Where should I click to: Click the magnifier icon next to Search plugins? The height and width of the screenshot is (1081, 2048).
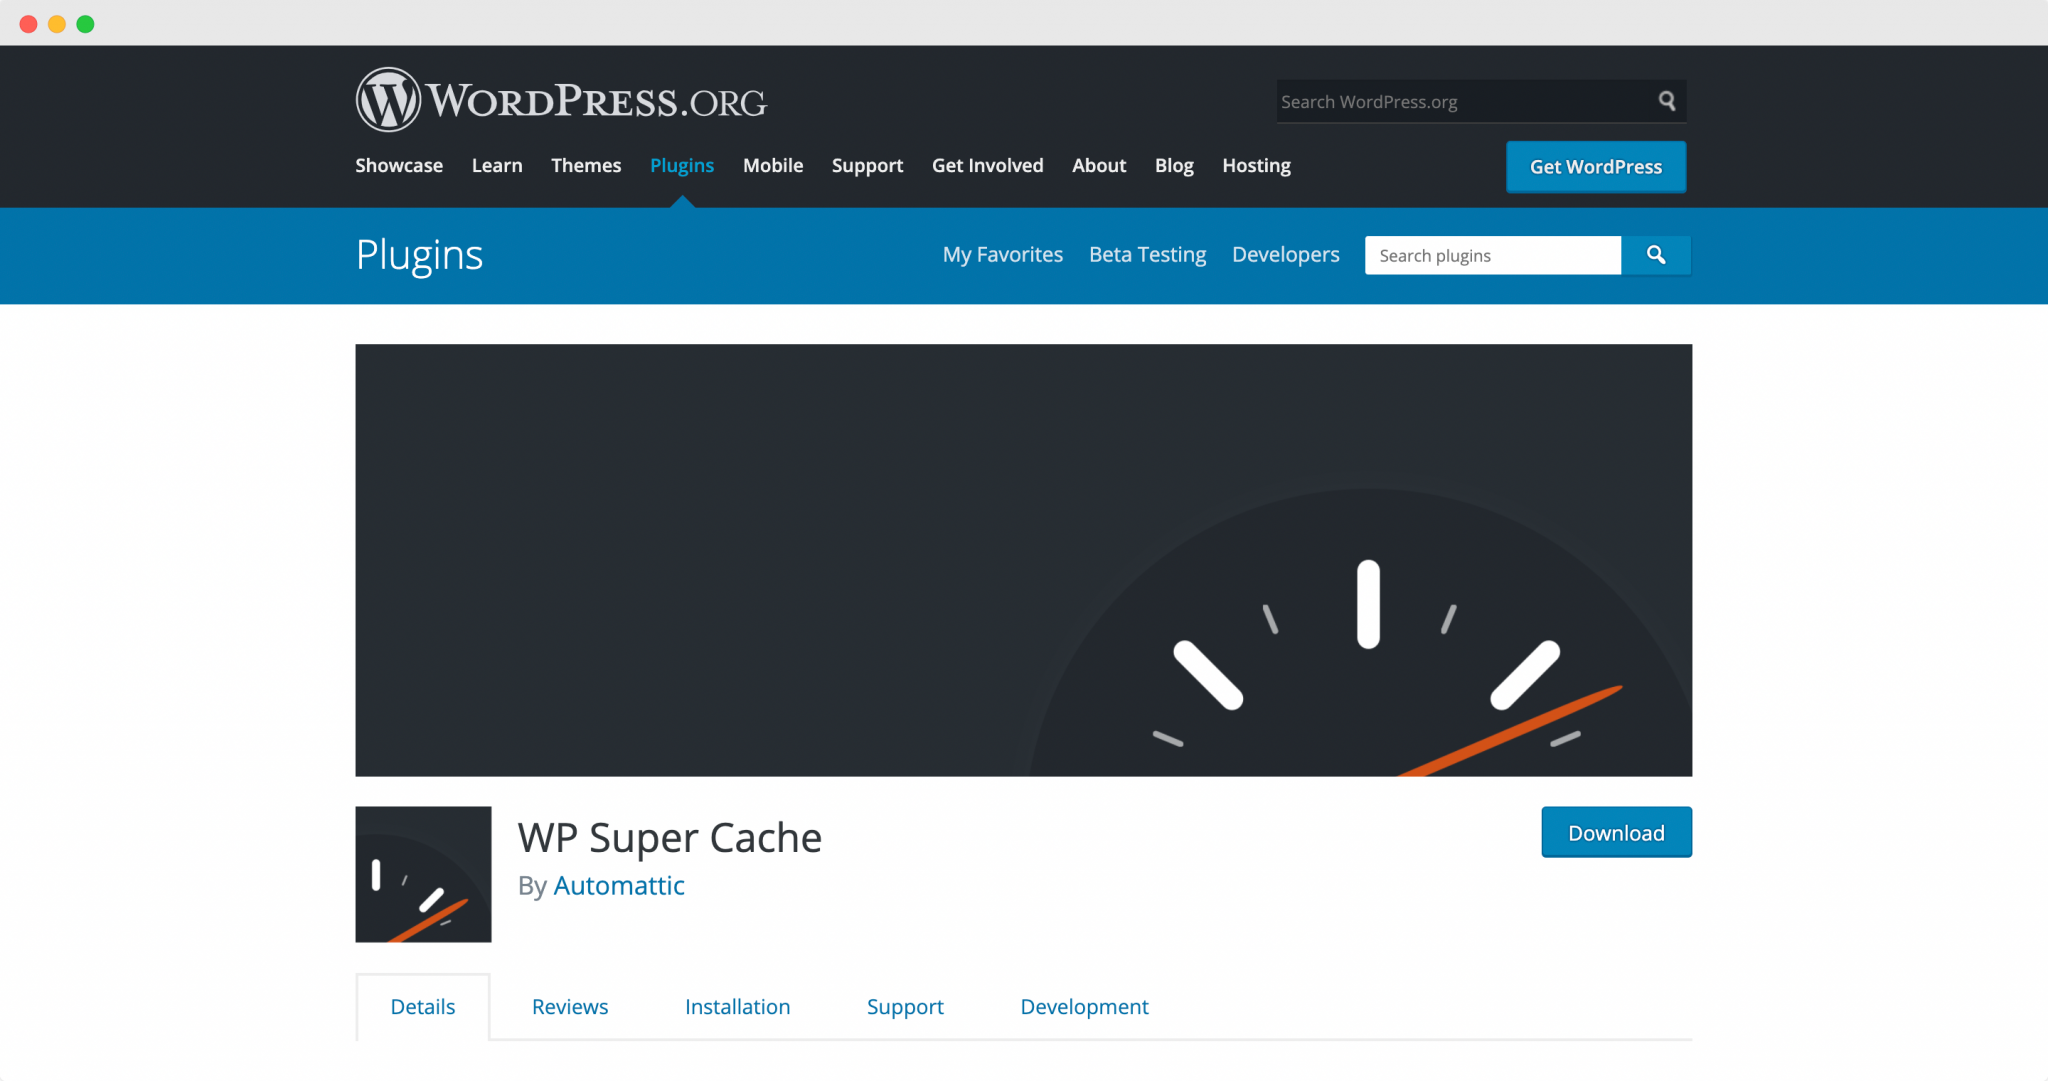pos(1656,255)
